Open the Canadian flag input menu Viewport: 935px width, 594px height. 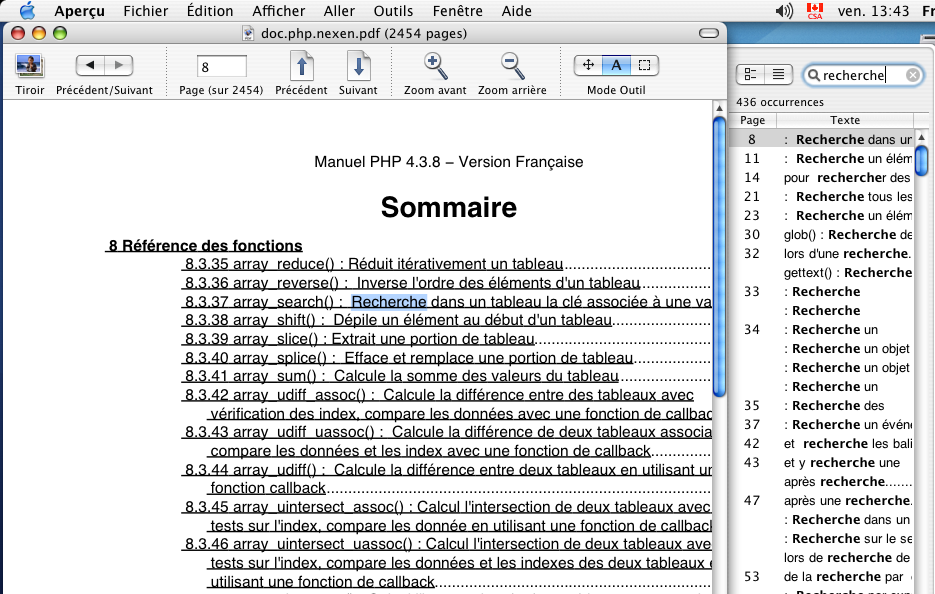[815, 11]
